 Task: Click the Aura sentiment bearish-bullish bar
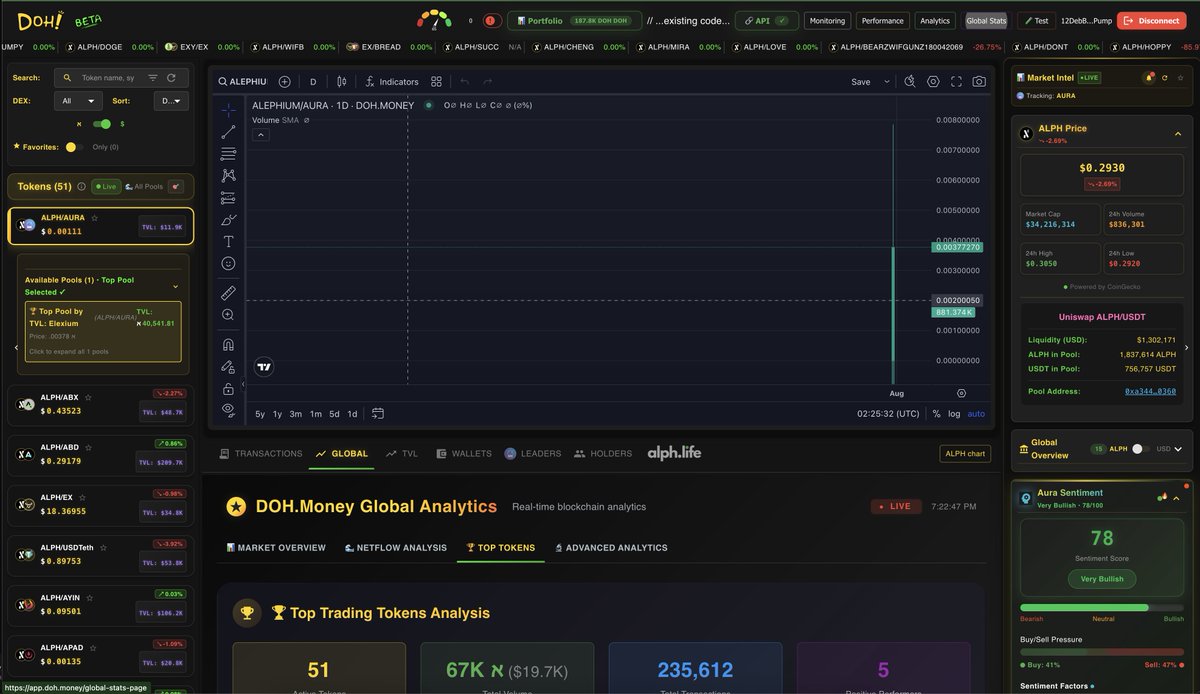[x=1101, y=607]
